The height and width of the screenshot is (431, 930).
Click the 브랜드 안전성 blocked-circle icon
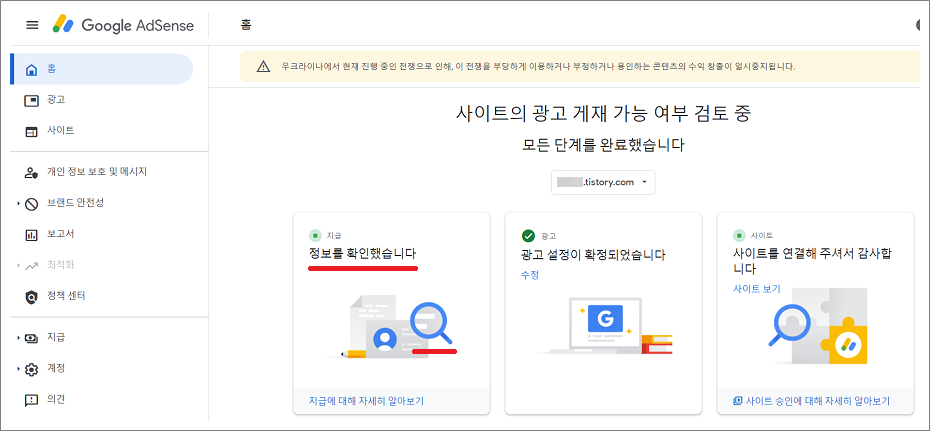pos(31,204)
